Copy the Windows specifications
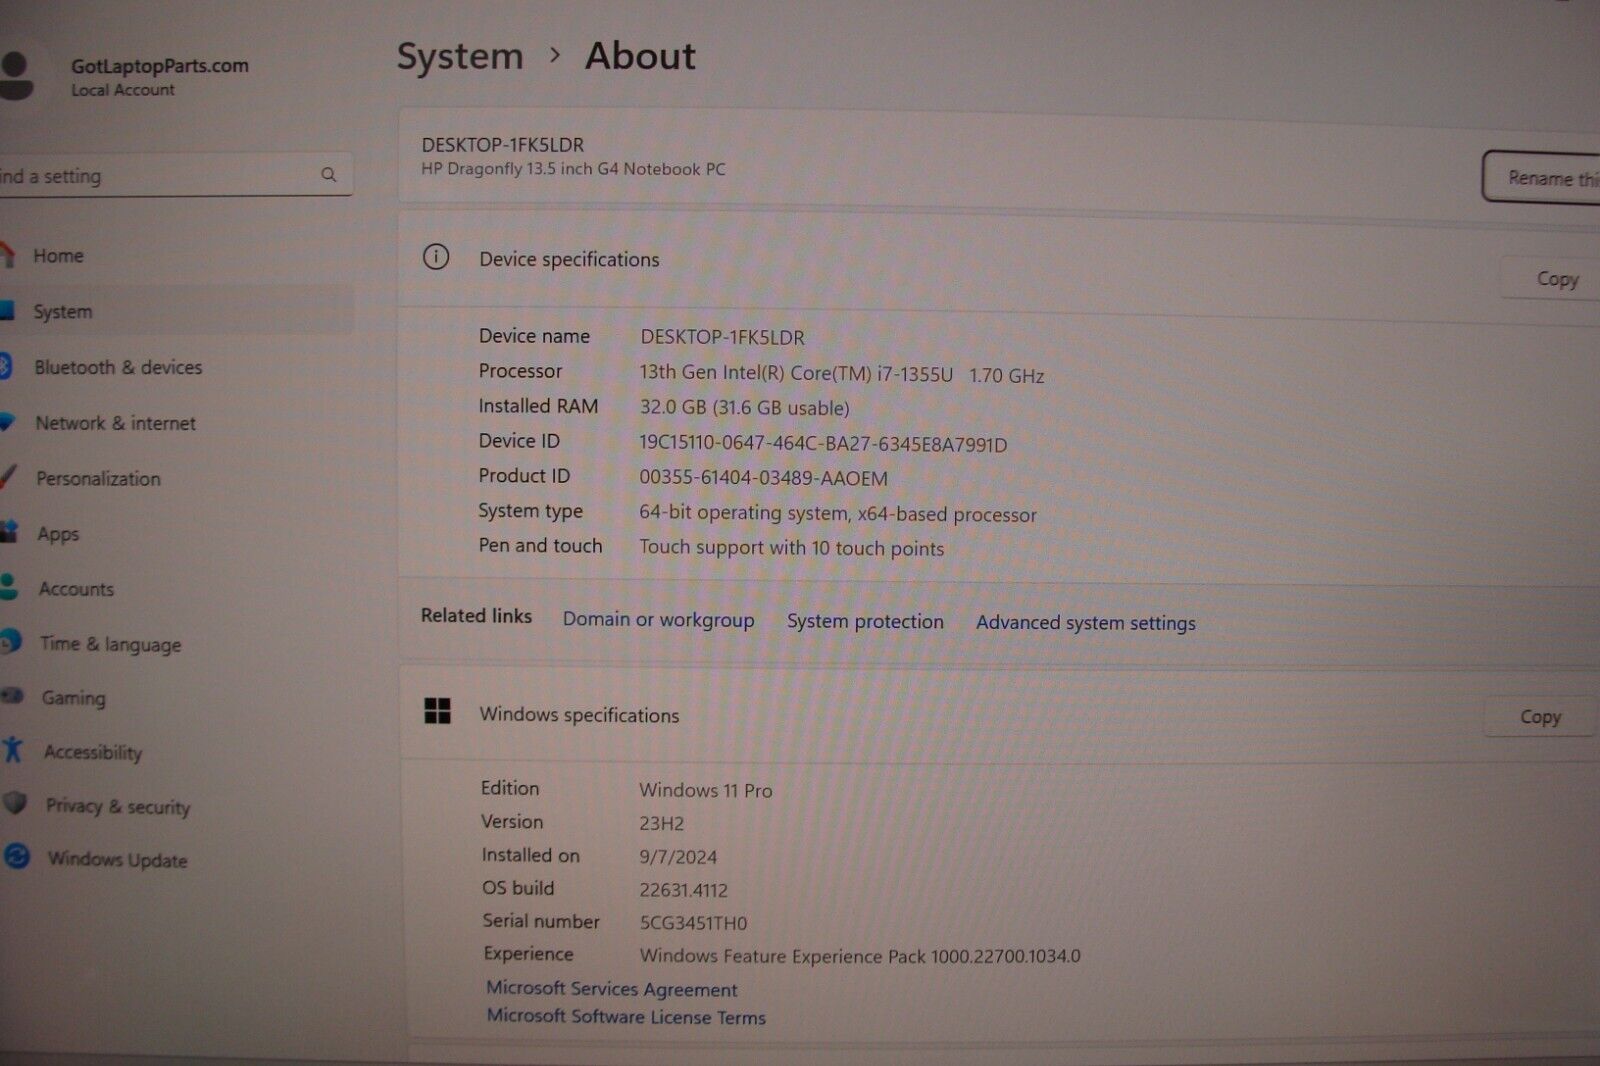 tap(1540, 717)
